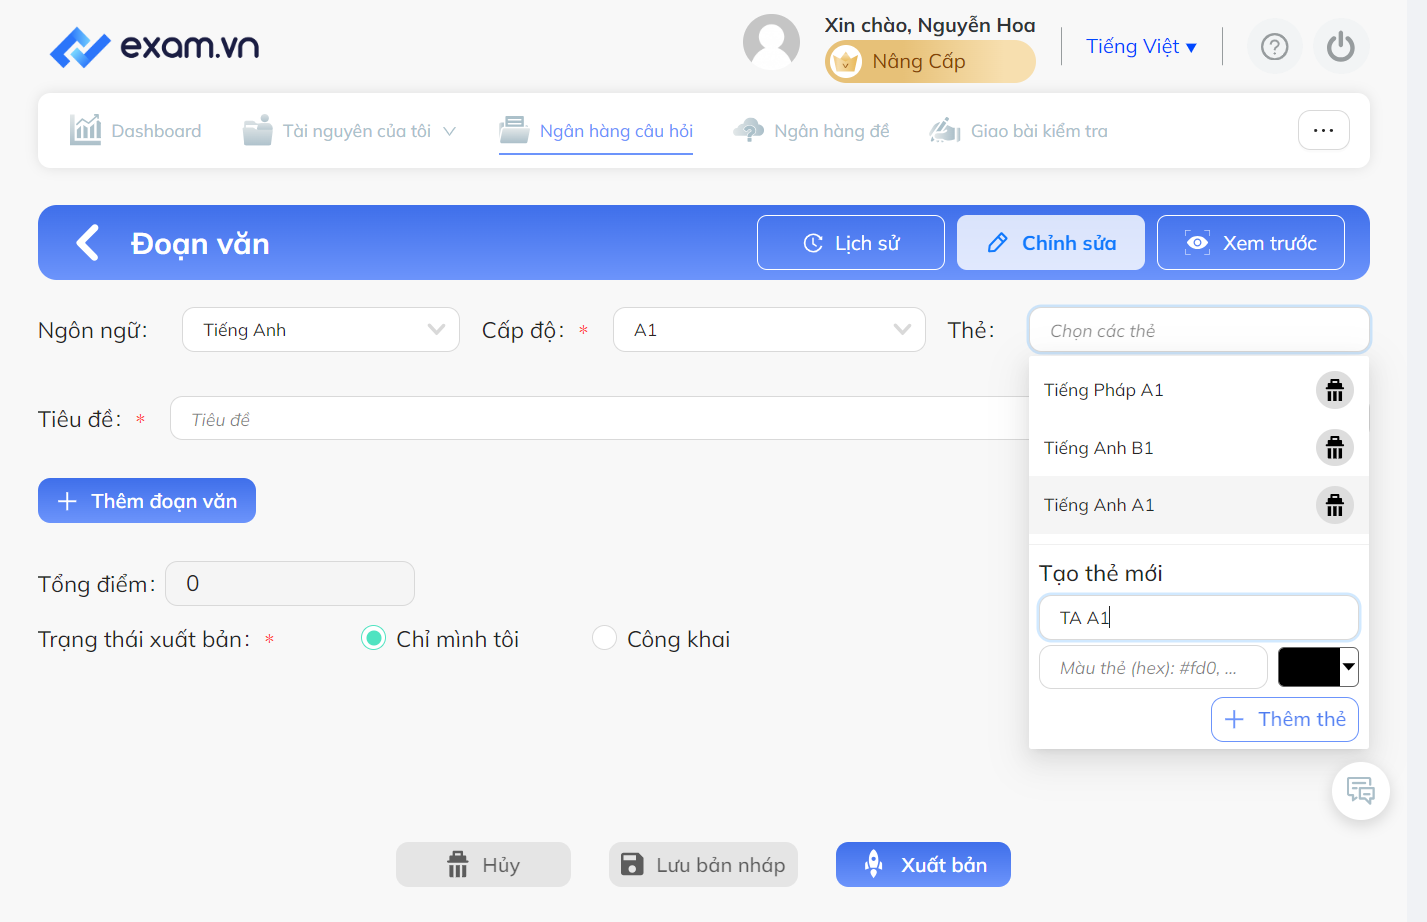Open the Giao bài kiểm tra tab
Viewport: 1427px width, 922px height.
(1018, 131)
